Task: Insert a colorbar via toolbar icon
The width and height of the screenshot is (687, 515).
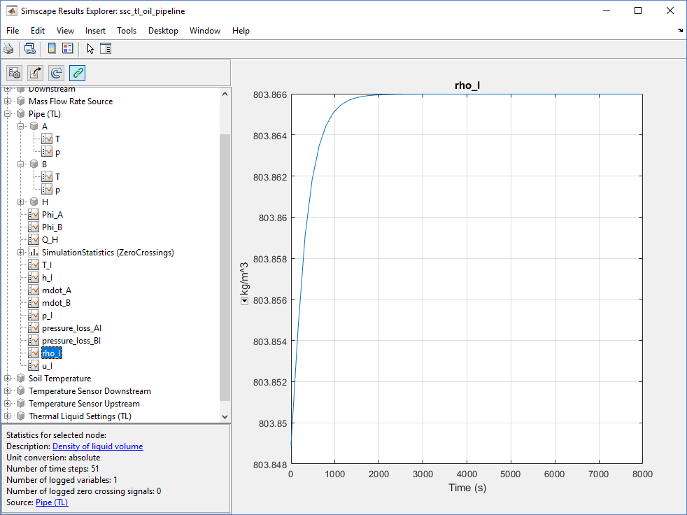Action: pos(52,49)
